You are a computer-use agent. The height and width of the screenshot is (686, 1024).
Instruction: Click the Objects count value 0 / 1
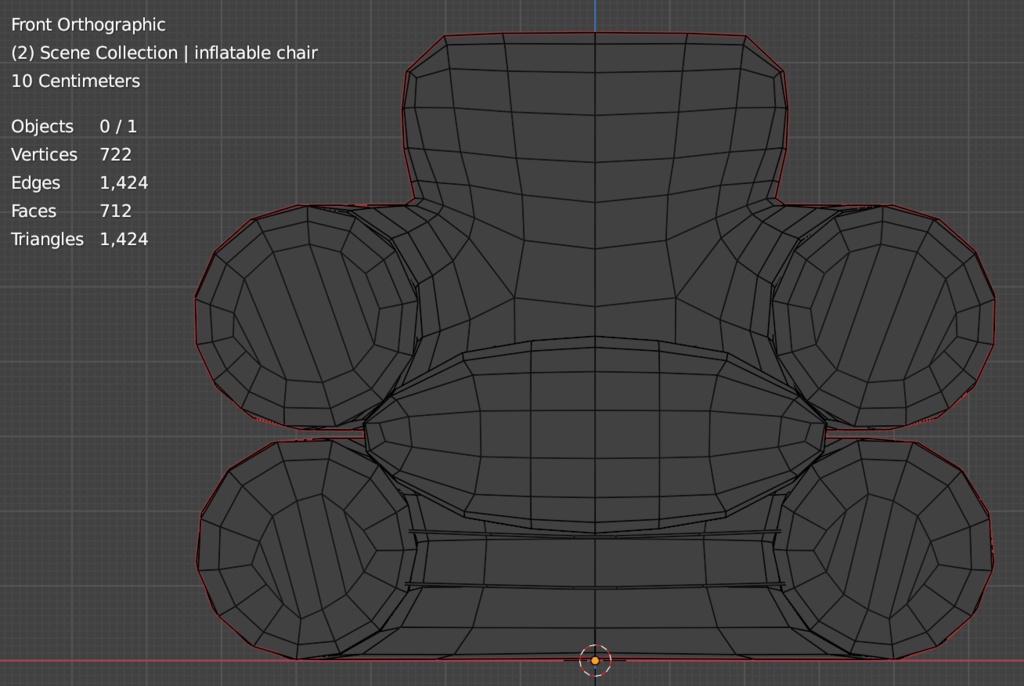(x=118, y=126)
